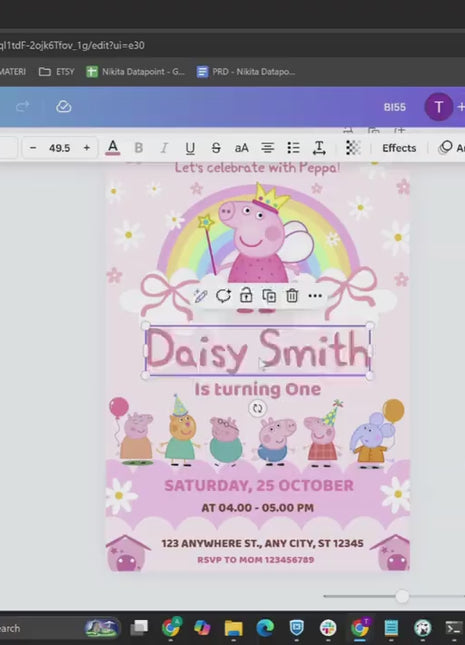The height and width of the screenshot is (645, 465).
Task: Open the BI55 design title
Action: (x=395, y=107)
